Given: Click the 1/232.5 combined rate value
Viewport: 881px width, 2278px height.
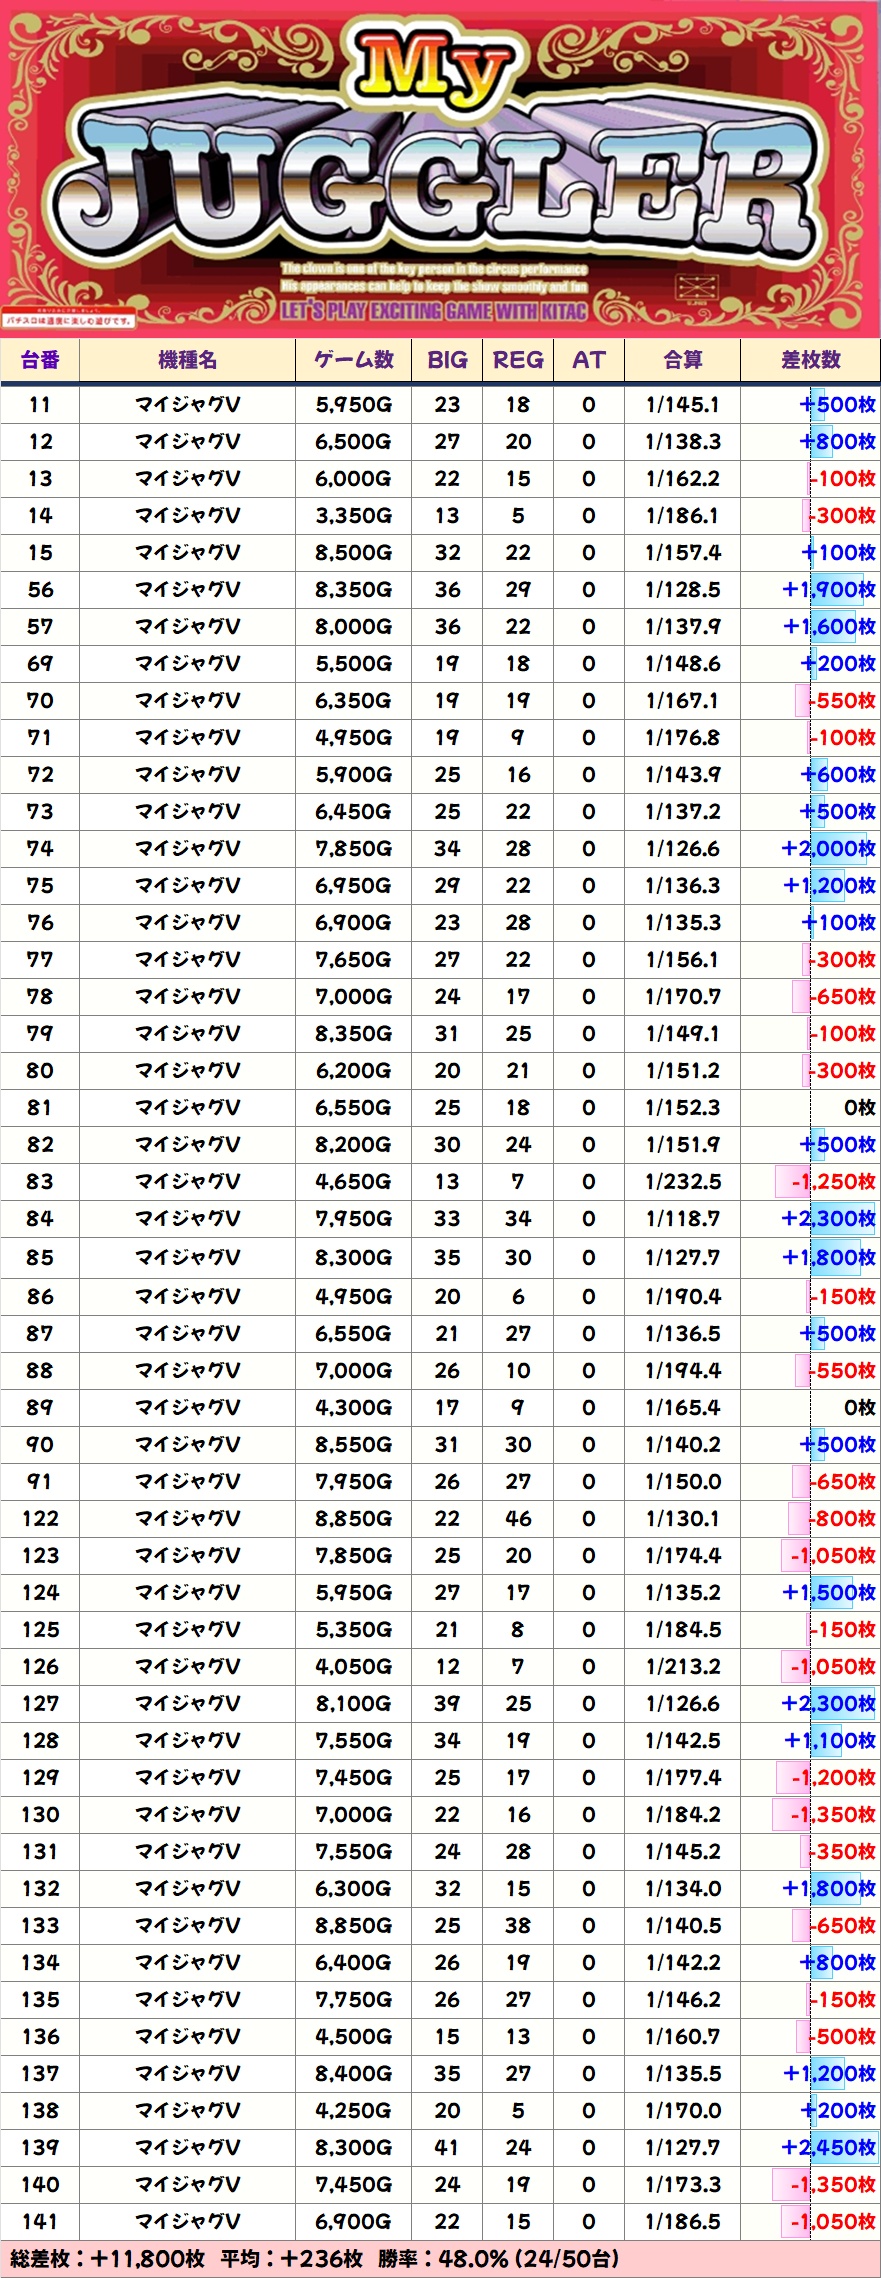Looking at the screenshot, I should 682,1182.
